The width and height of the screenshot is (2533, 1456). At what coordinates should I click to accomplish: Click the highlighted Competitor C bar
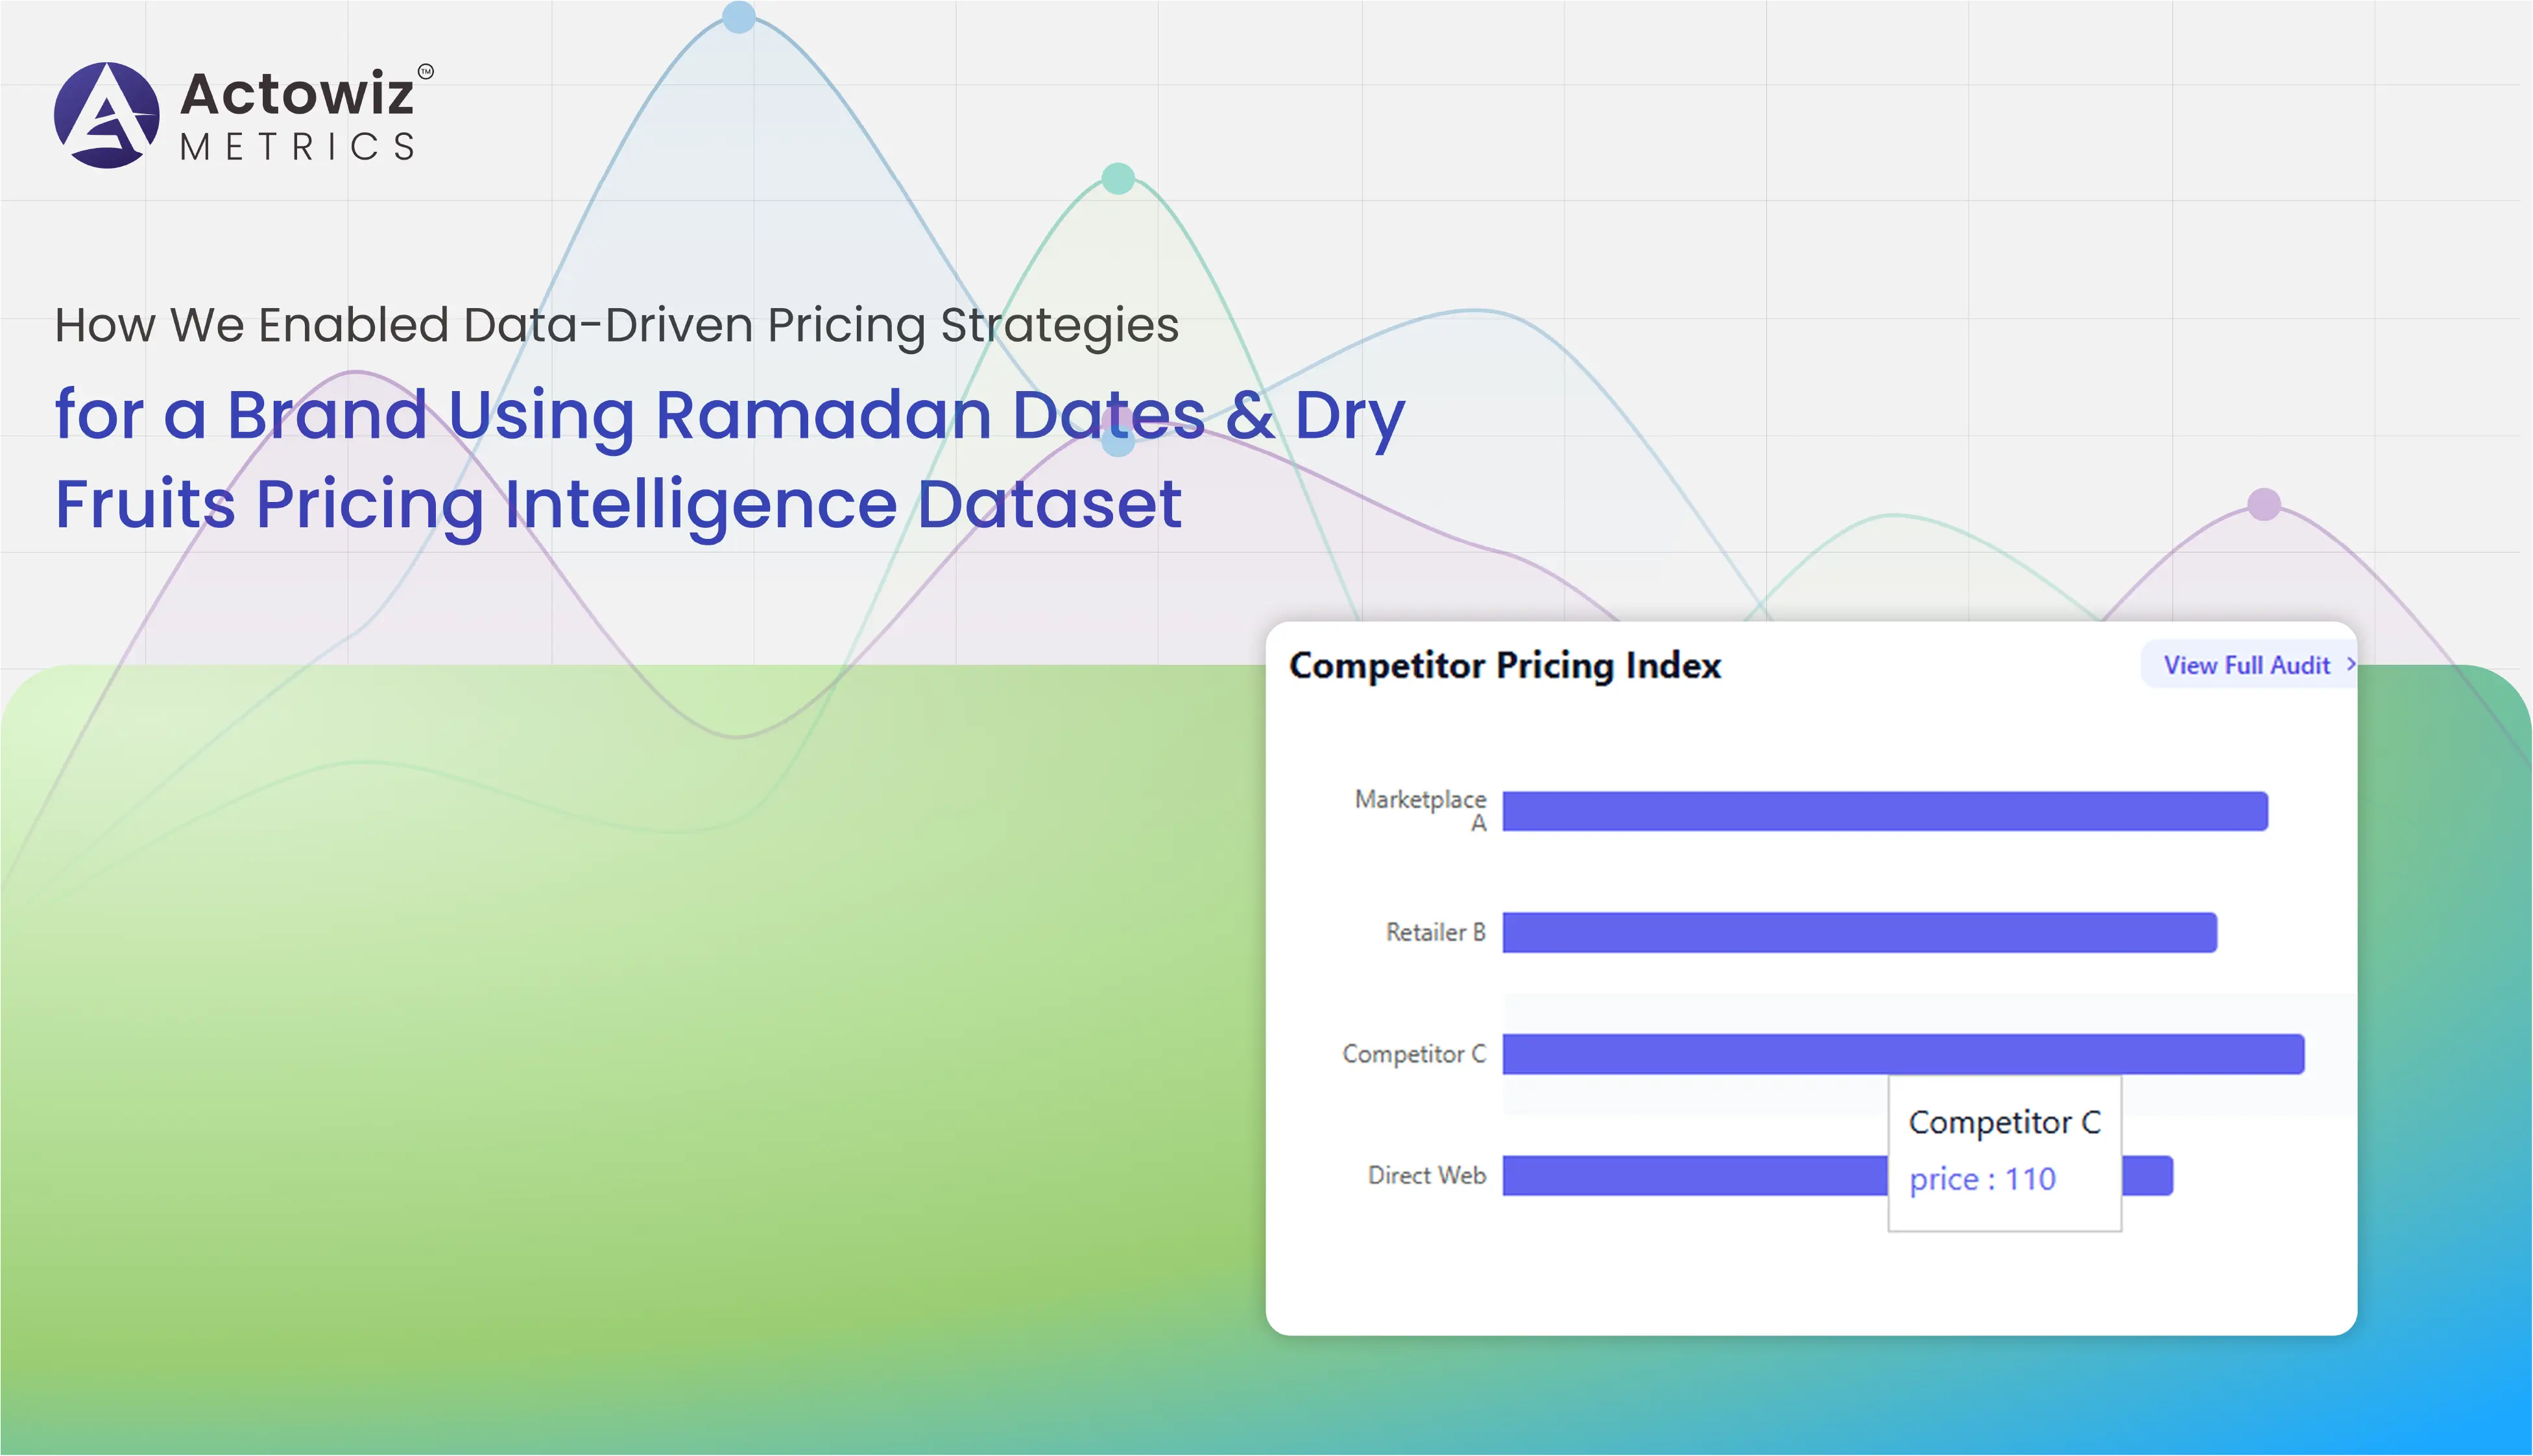(1902, 1054)
